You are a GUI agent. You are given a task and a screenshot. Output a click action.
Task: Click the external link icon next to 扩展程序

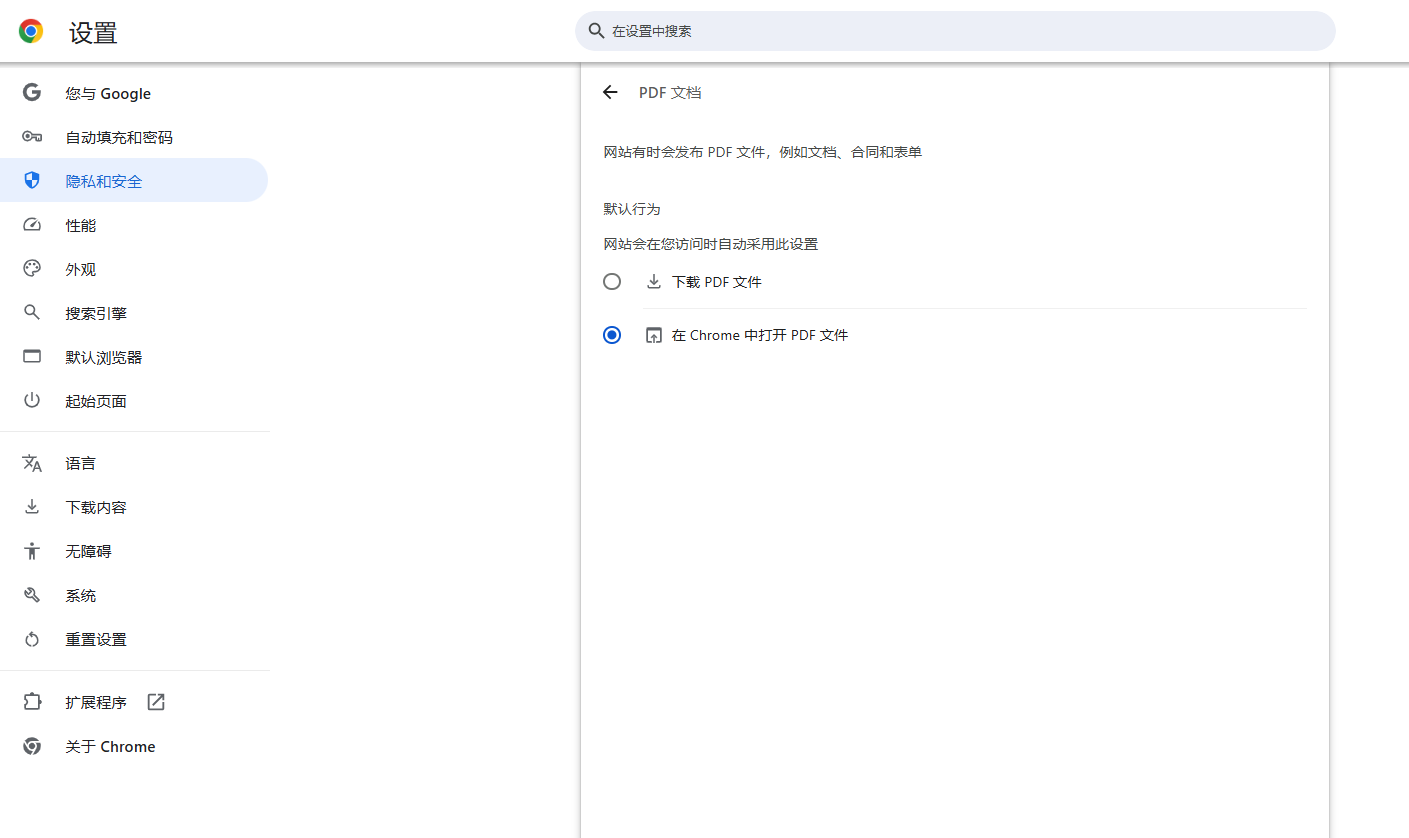pyautogui.click(x=156, y=702)
